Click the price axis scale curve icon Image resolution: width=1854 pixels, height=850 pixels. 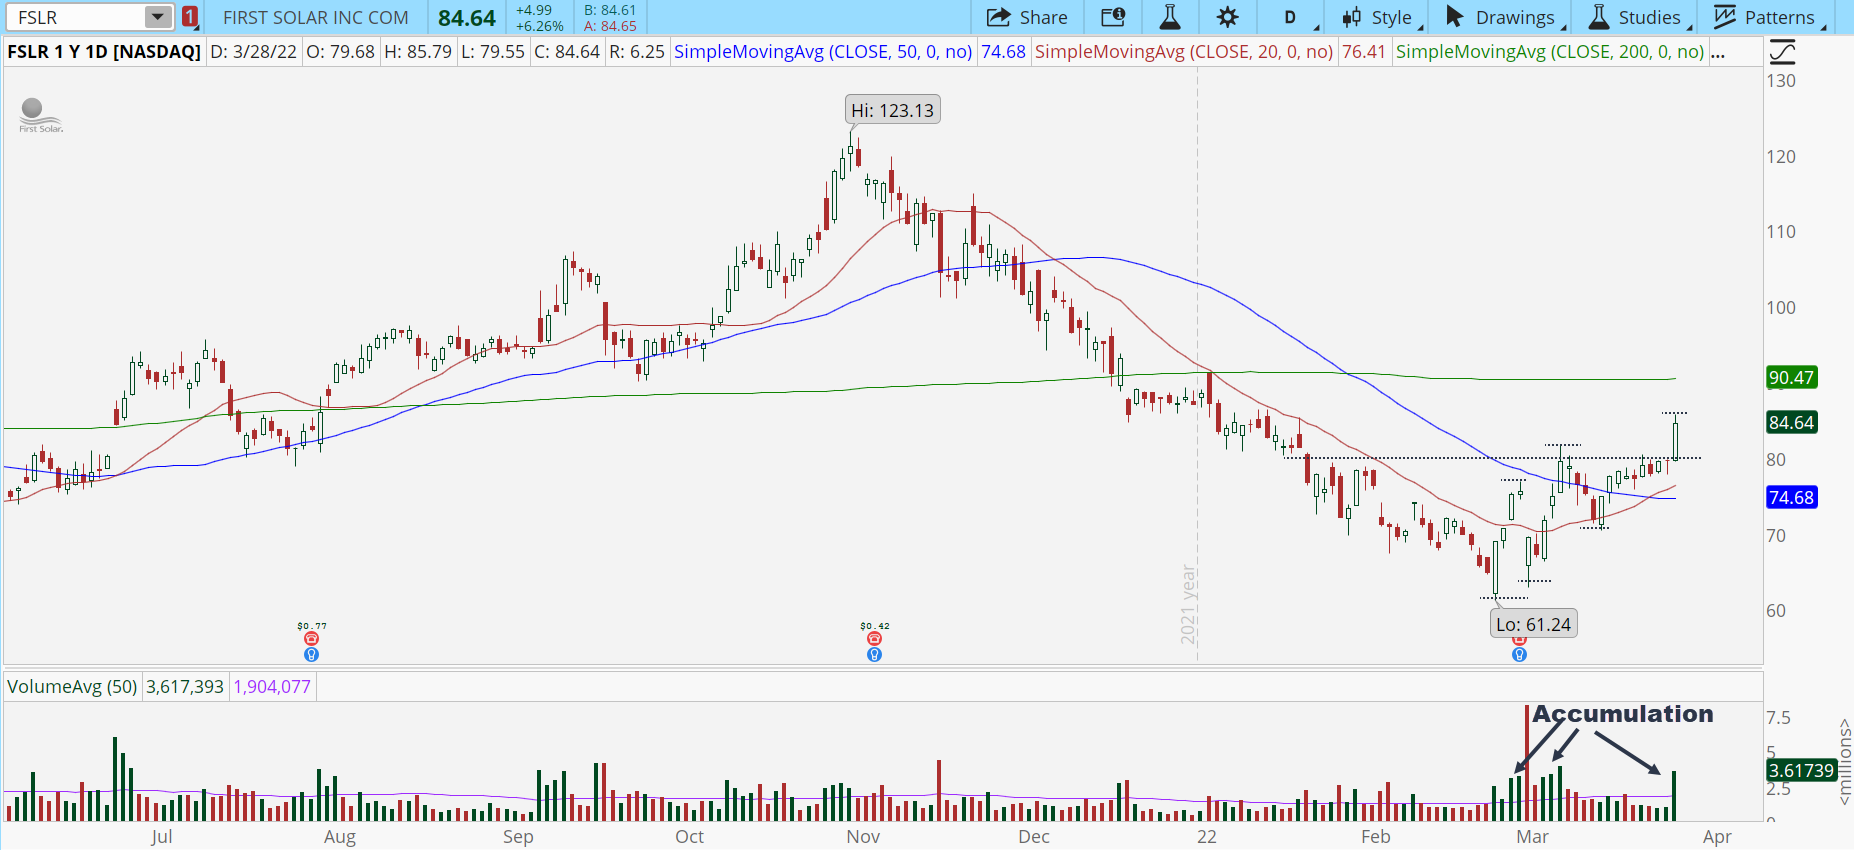tap(1782, 52)
